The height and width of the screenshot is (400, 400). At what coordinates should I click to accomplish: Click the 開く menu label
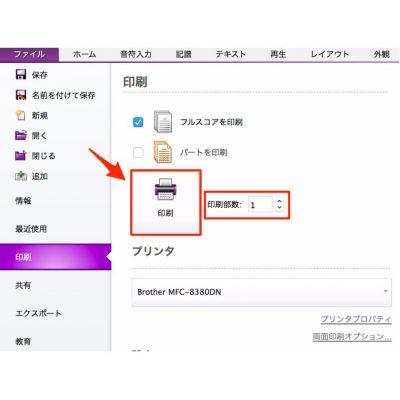[39, 136]
